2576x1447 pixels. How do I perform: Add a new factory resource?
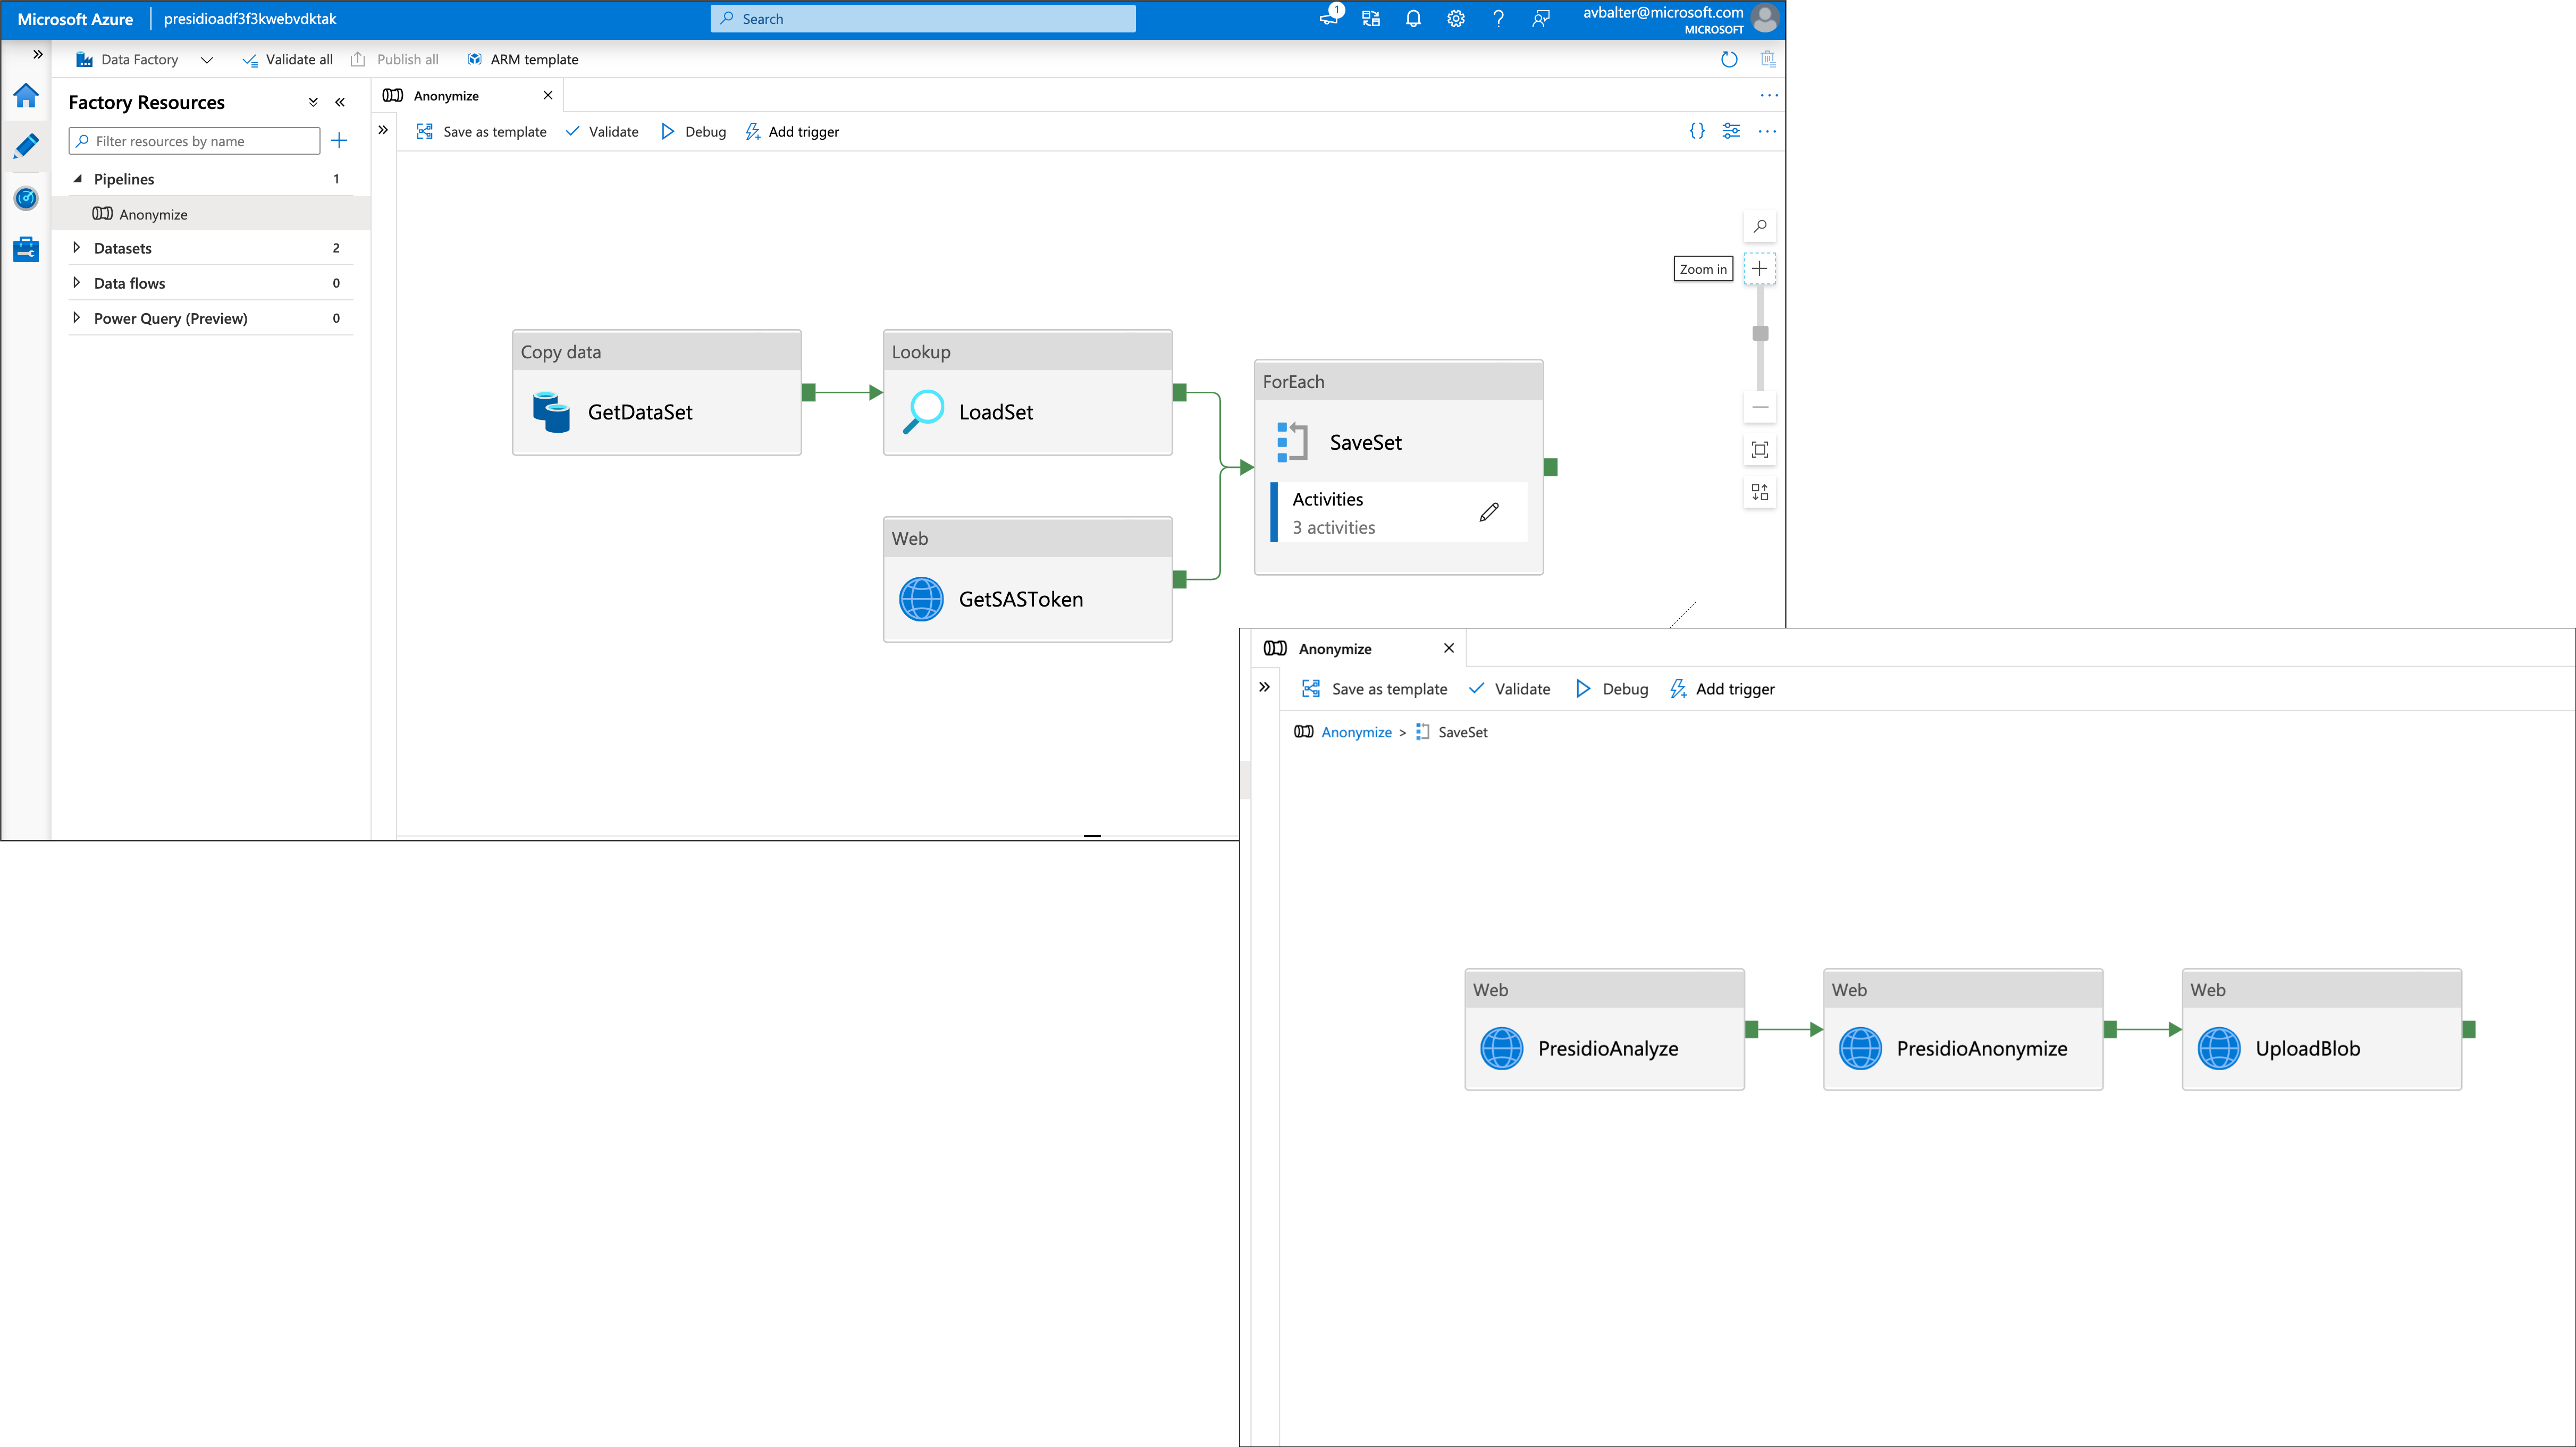pyautogui.click(x=339, y=141)
